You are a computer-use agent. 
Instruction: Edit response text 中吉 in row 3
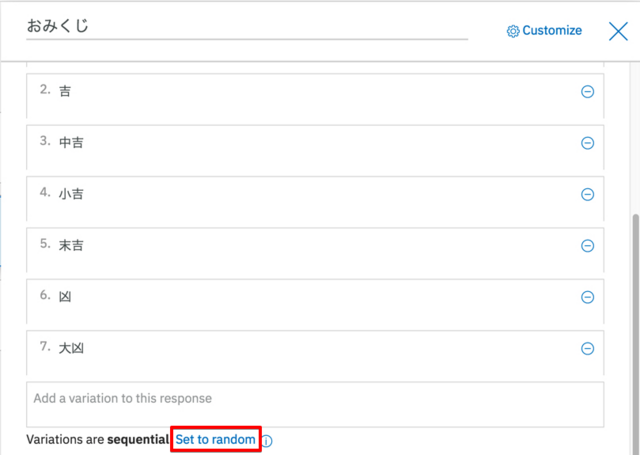point(315,147)
